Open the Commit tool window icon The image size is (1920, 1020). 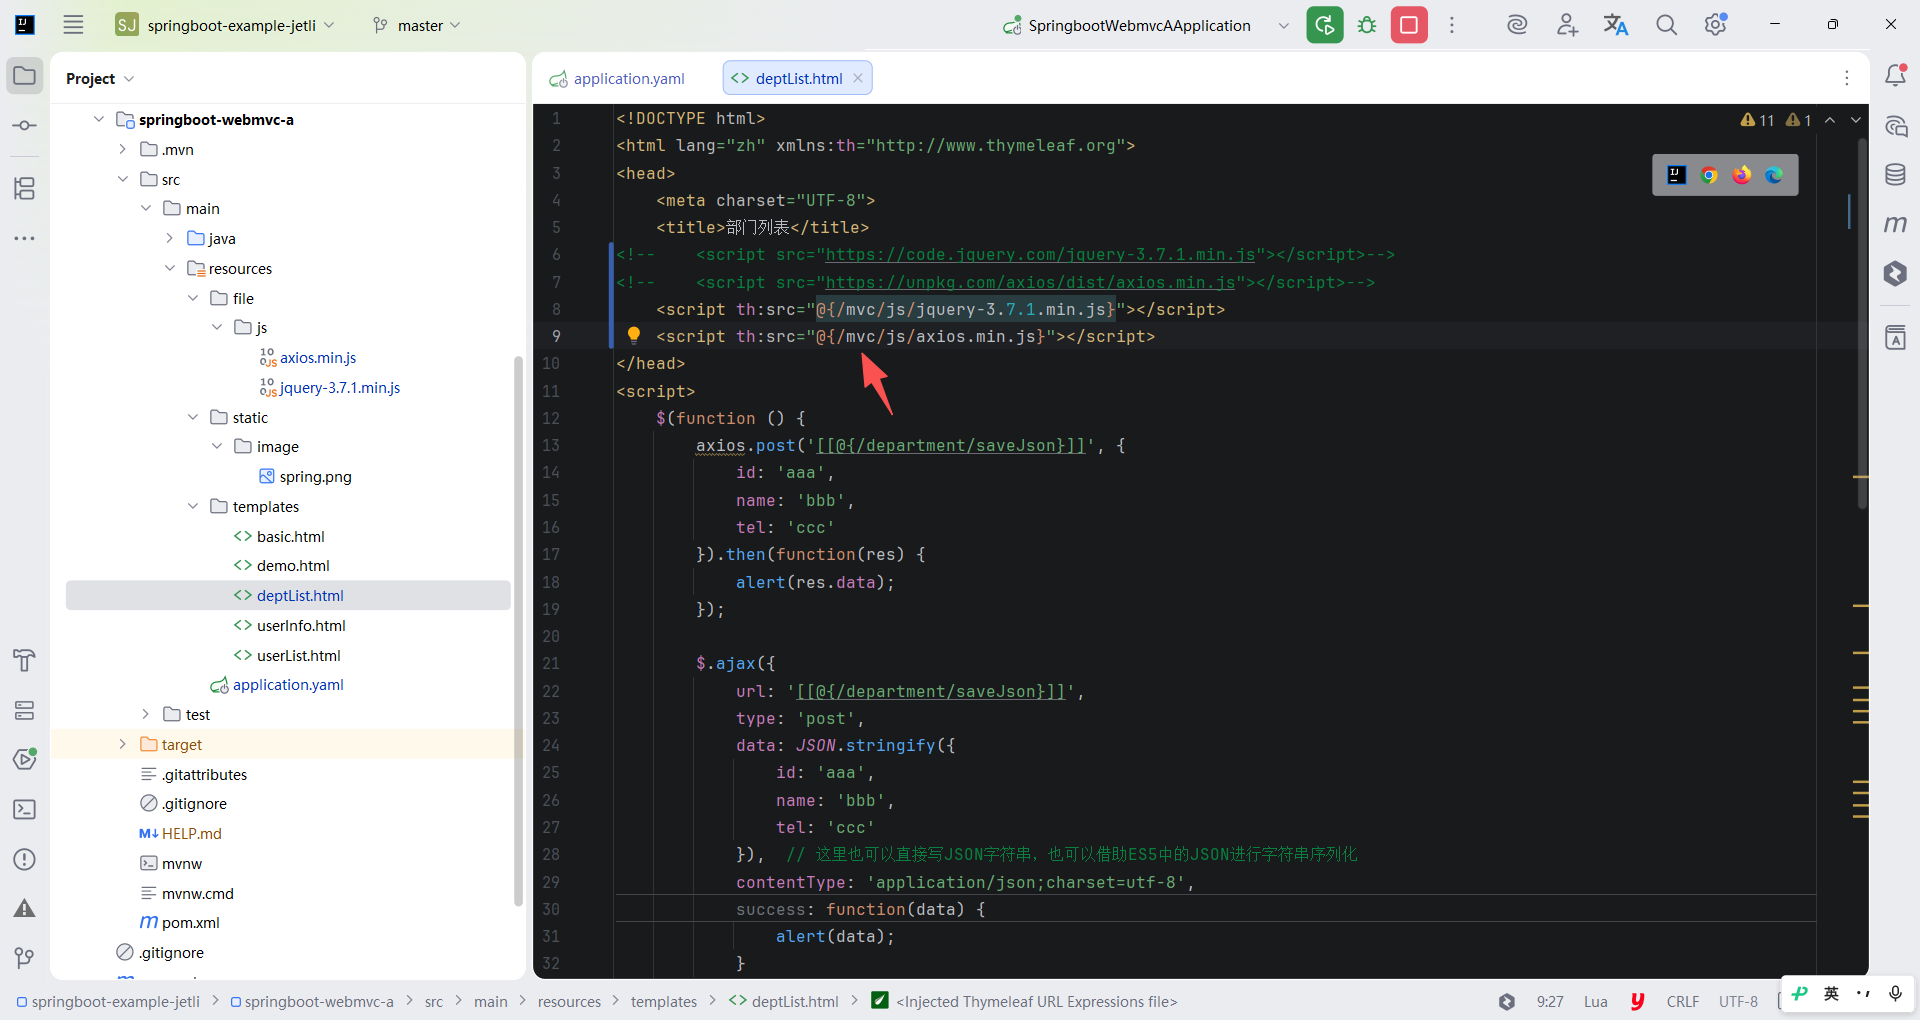click(x=25, y=125)
